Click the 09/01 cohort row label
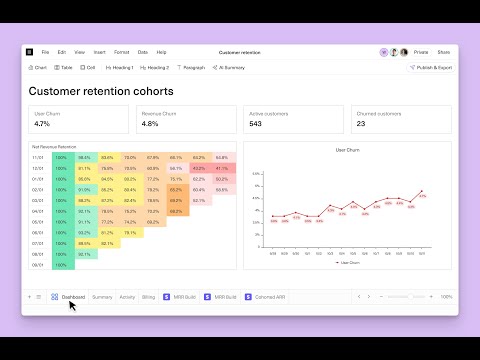 (38, 265)
